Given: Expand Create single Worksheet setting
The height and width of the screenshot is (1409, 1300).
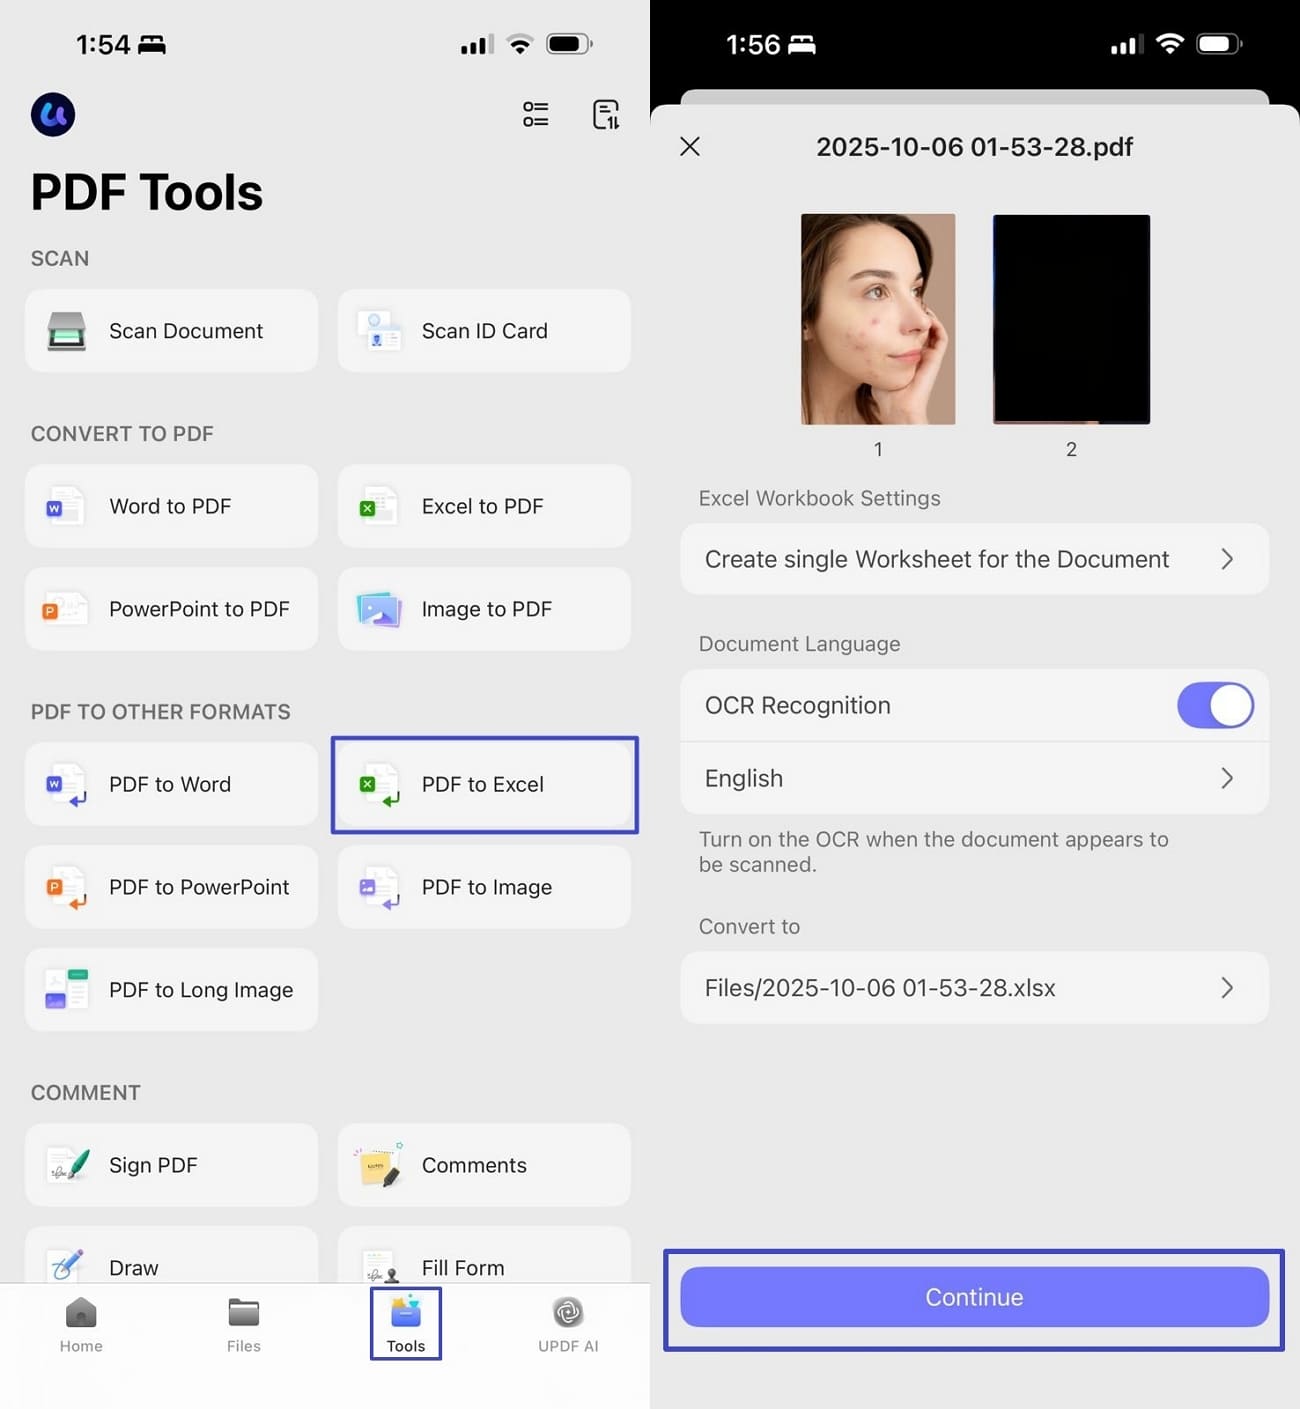Looking at the screenshot, I should (974, 559).
